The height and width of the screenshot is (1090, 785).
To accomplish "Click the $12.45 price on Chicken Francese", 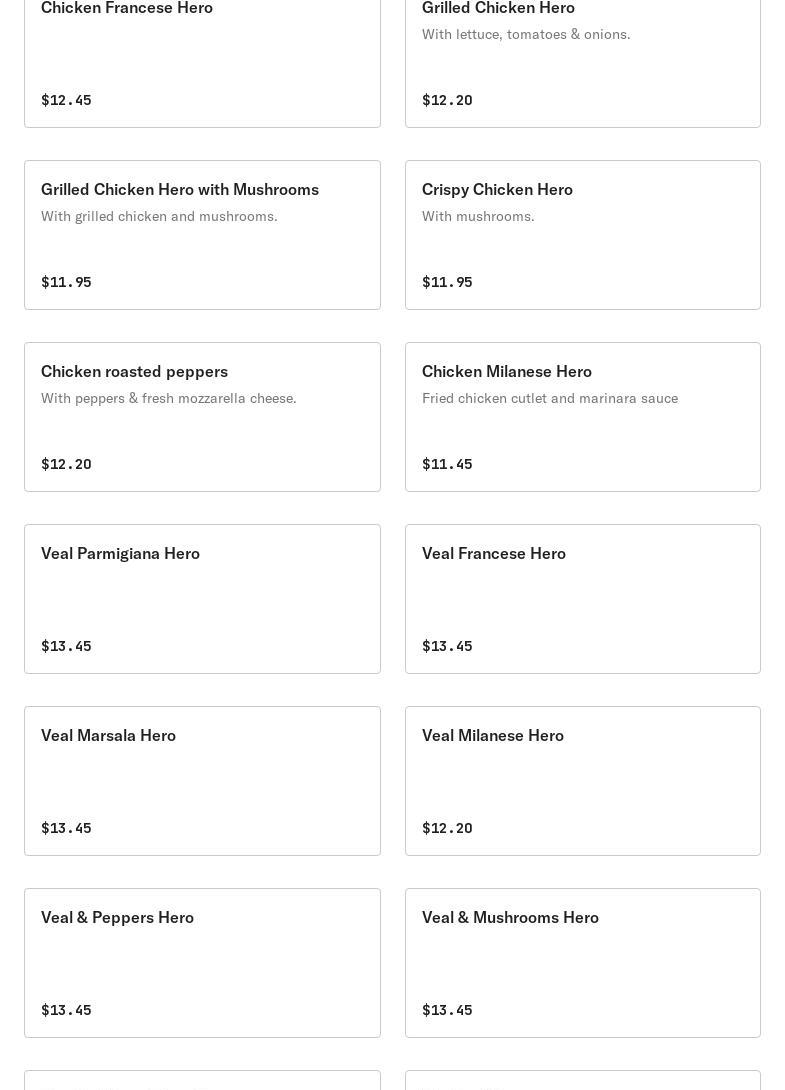I will click(66, 100).
